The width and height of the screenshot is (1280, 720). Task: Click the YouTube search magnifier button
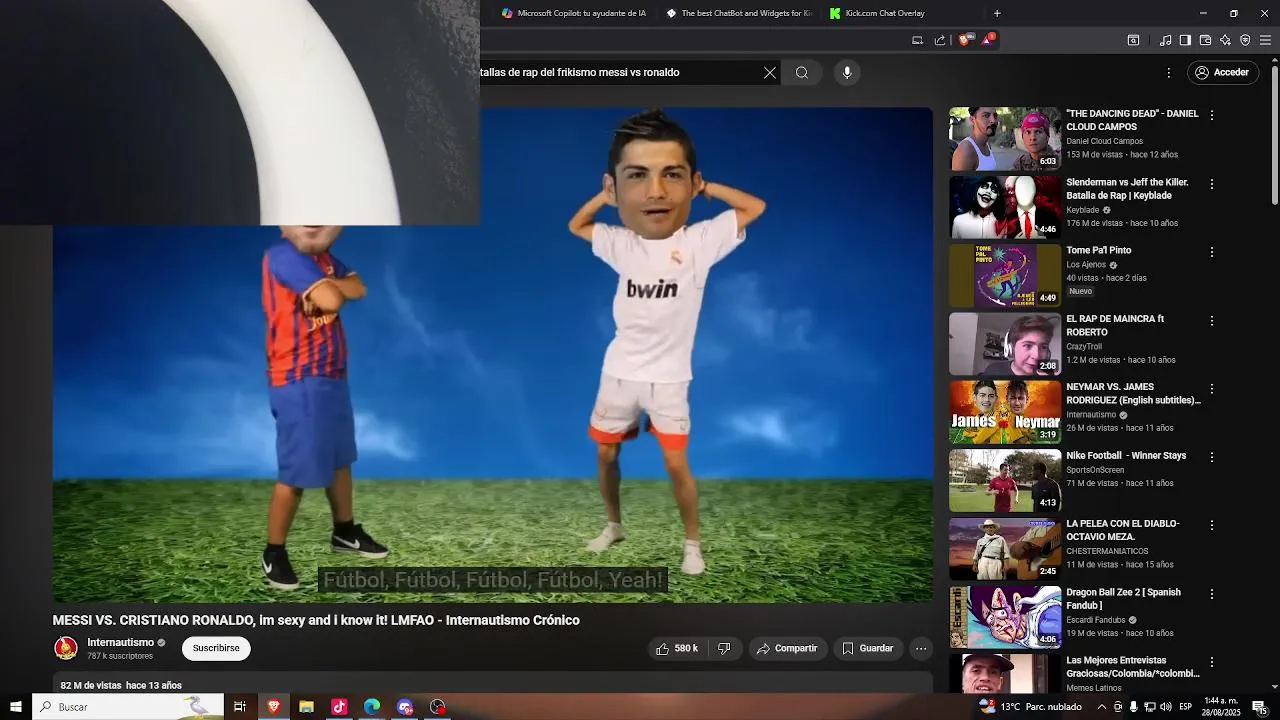point(802,72)
